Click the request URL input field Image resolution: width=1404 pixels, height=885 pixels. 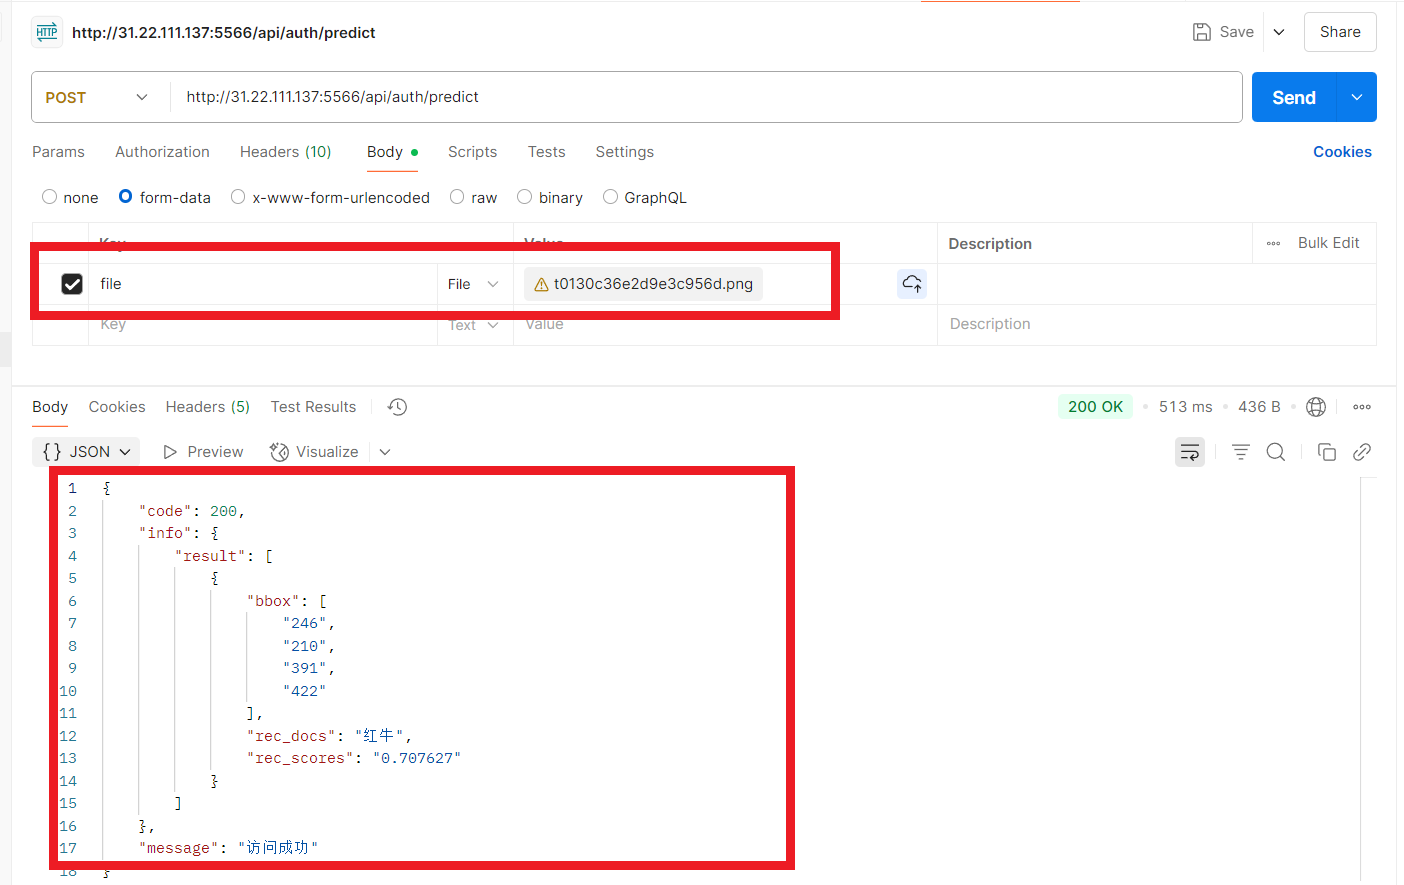(700, 97)
